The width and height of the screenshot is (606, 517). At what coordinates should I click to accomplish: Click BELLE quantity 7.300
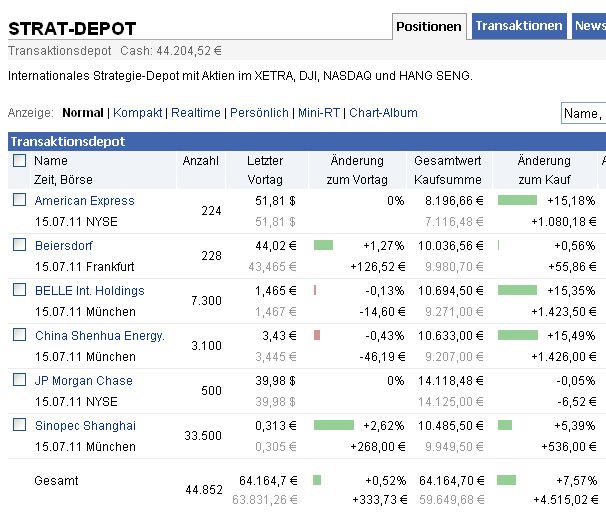coord(206,301)
